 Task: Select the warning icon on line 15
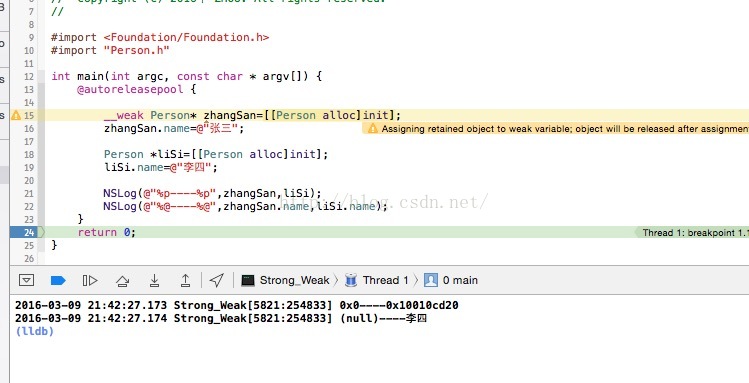coord(16,115)
